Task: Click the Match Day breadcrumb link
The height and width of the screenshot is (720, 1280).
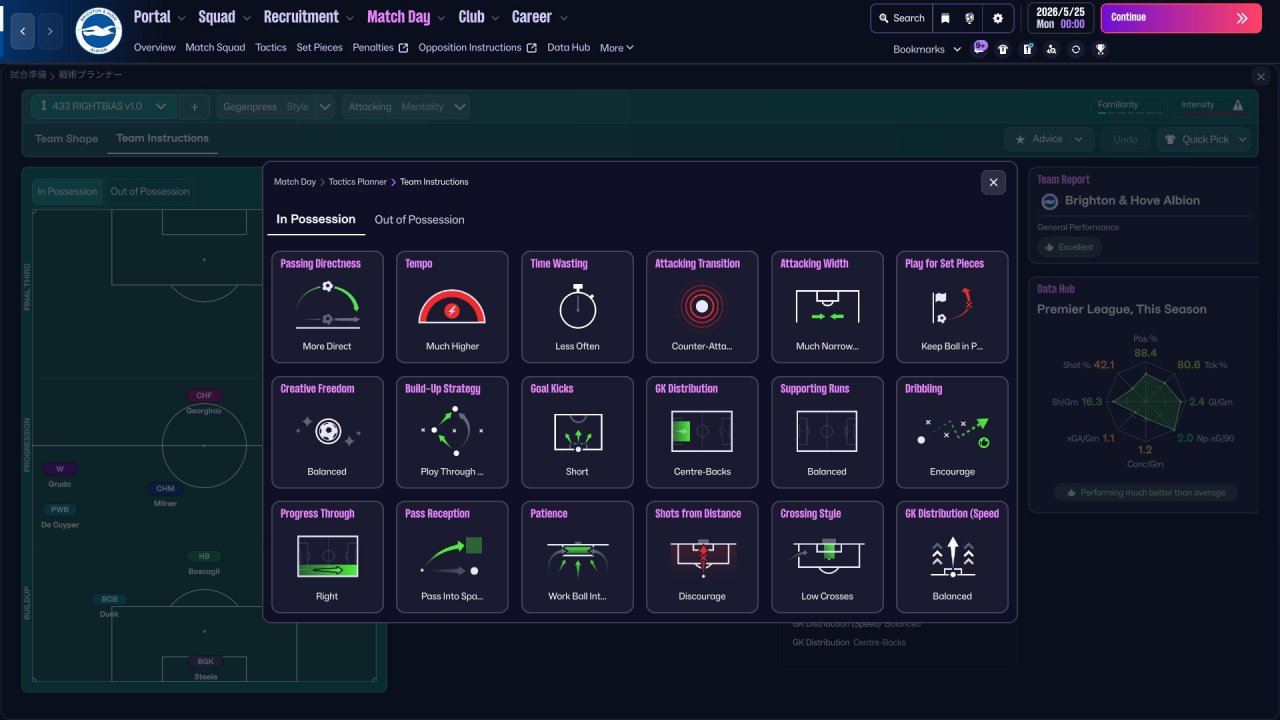Action: (295, 182)
